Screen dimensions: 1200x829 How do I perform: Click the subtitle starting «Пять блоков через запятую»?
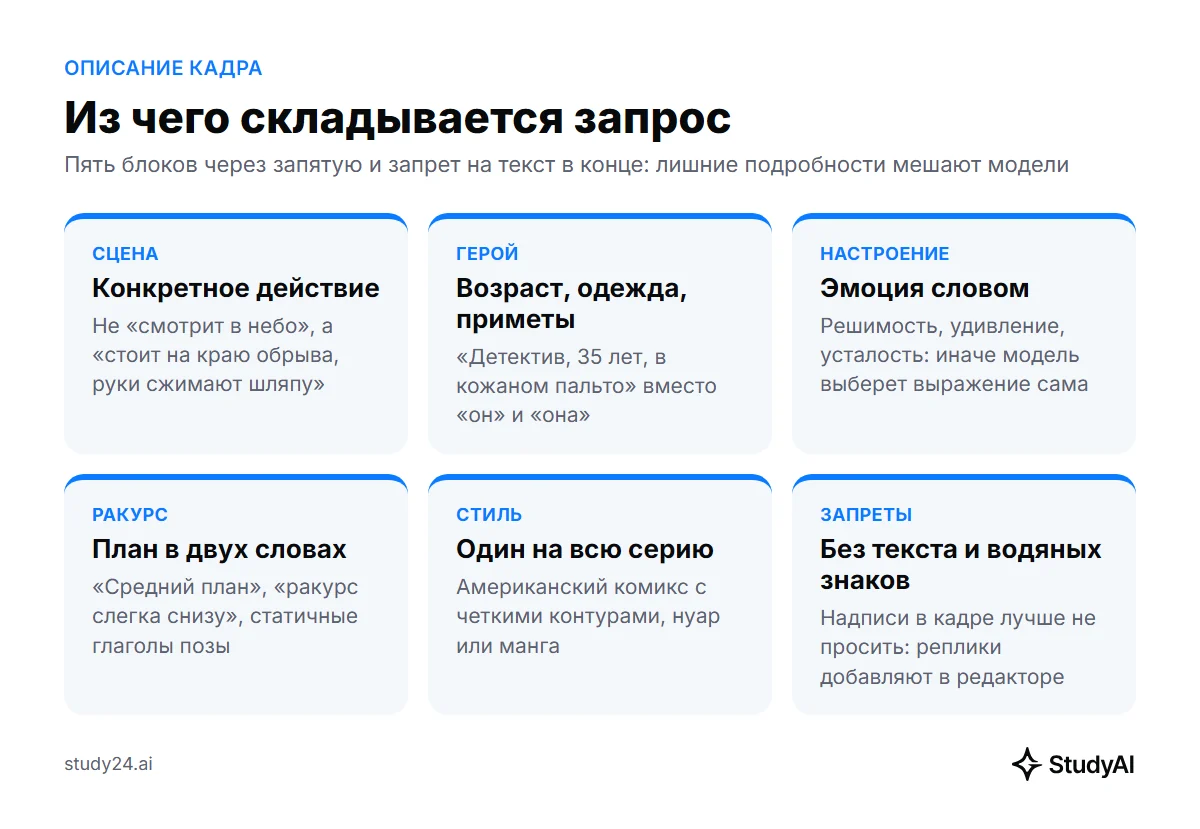566,165
